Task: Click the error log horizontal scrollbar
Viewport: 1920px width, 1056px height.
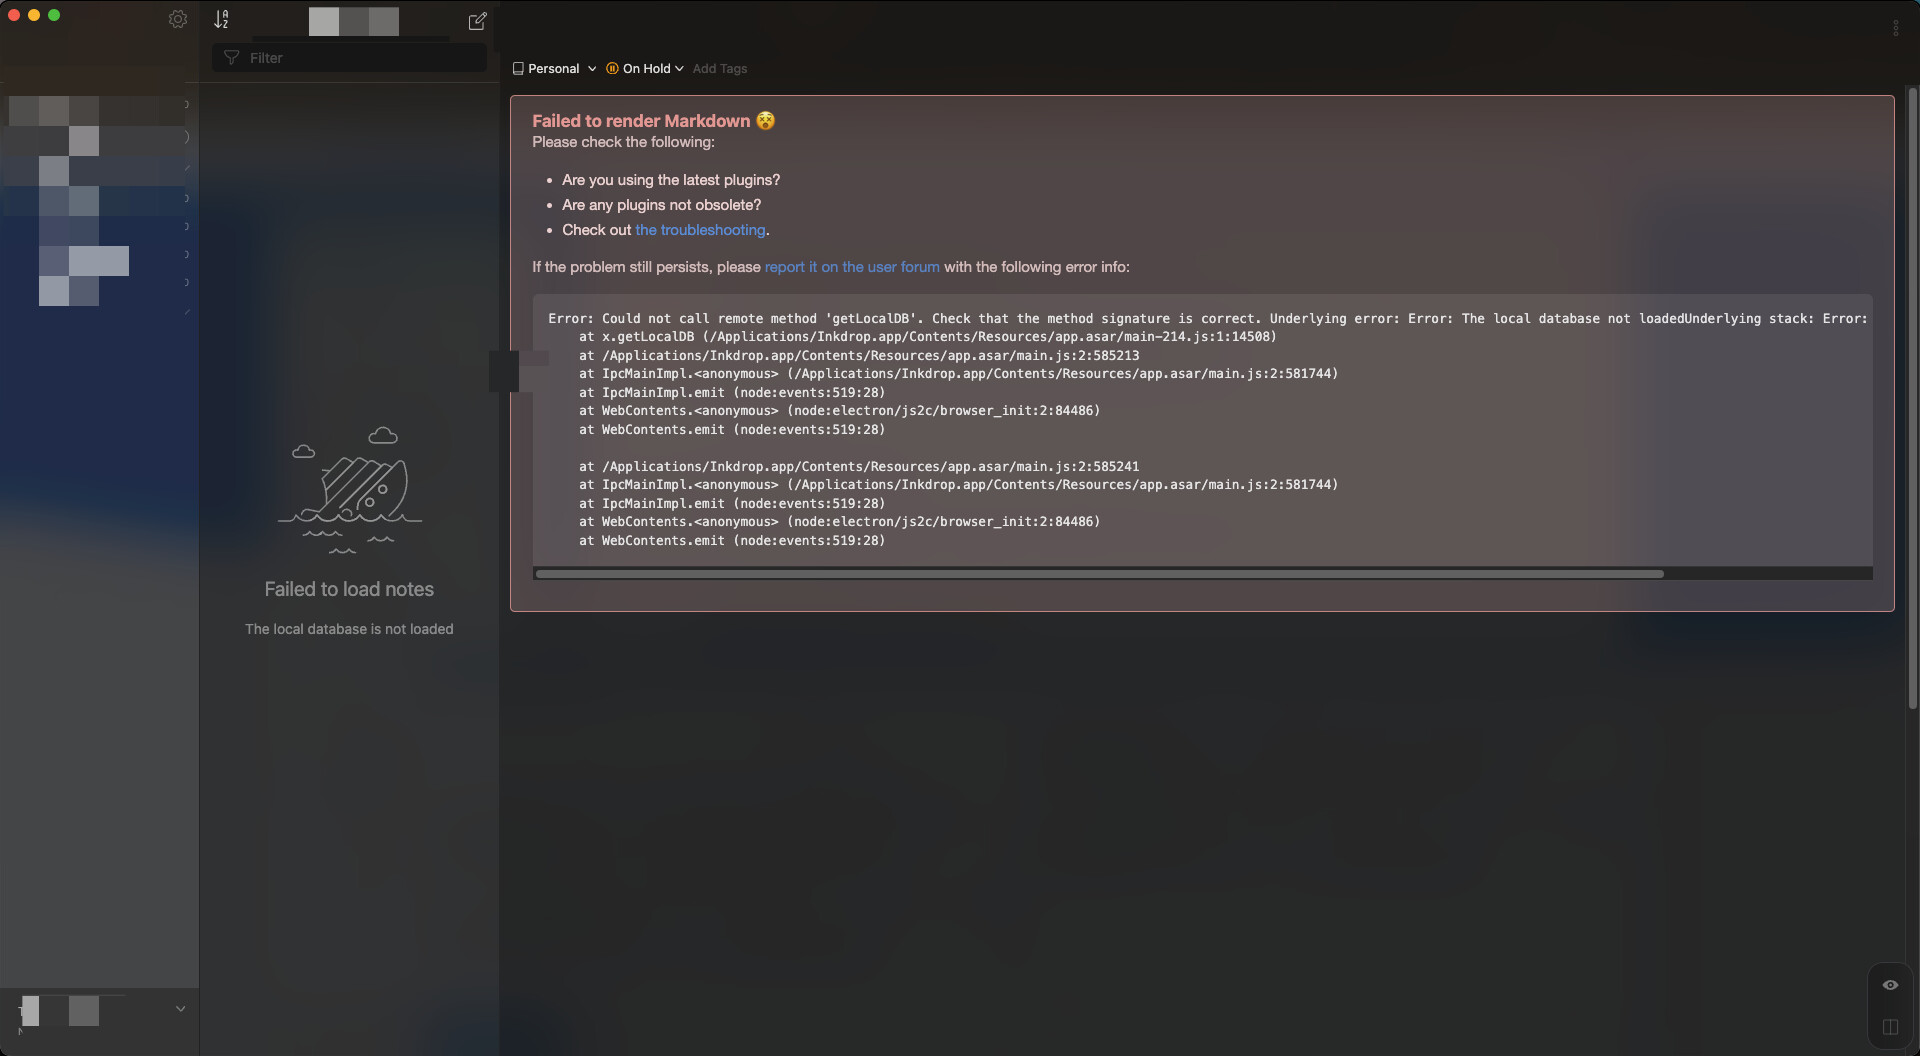Action: [x=1098, y=574]
